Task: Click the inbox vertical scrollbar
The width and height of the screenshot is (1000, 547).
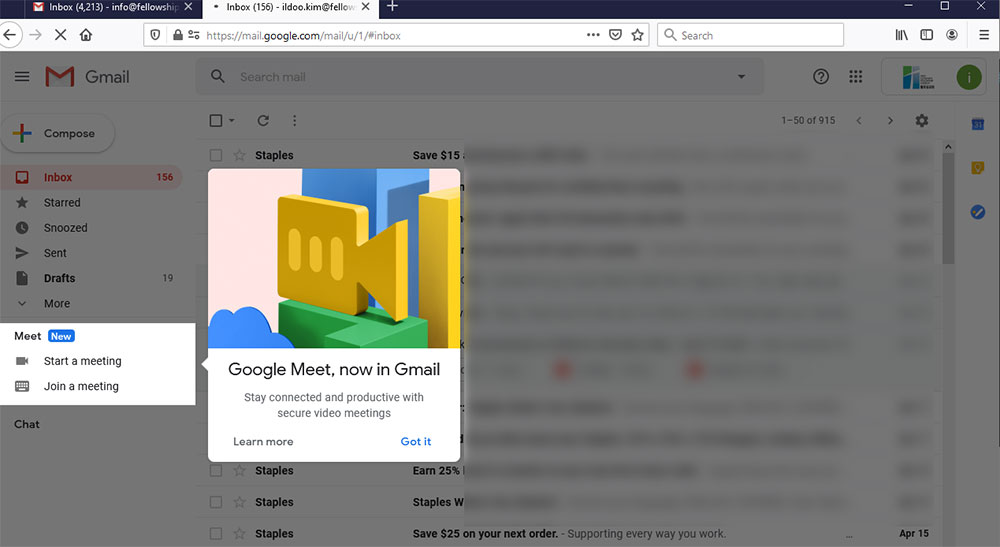Action: [948, 207]
